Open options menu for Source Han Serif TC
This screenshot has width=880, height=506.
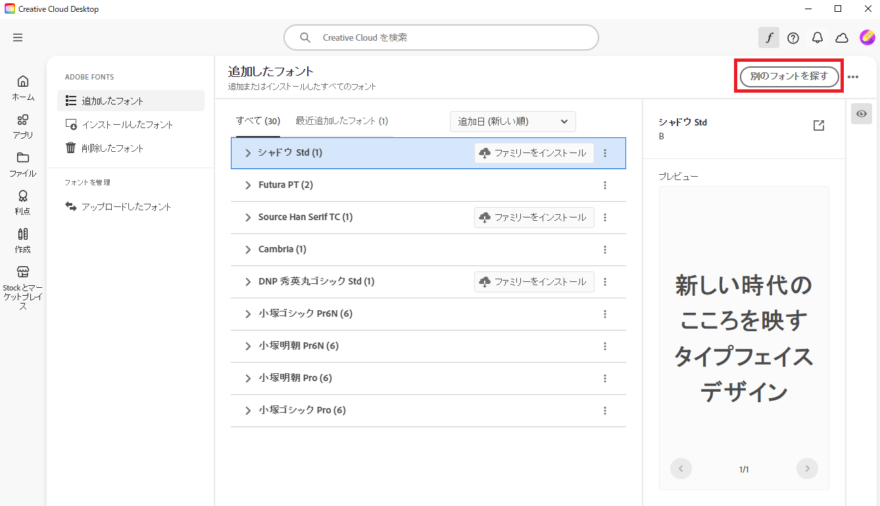click(x=605, y=218)
